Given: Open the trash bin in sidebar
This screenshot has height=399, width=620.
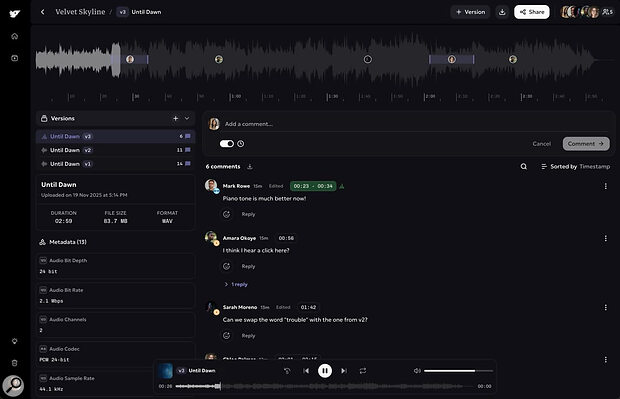Looking at the screenshot, I should coord(15,363).
